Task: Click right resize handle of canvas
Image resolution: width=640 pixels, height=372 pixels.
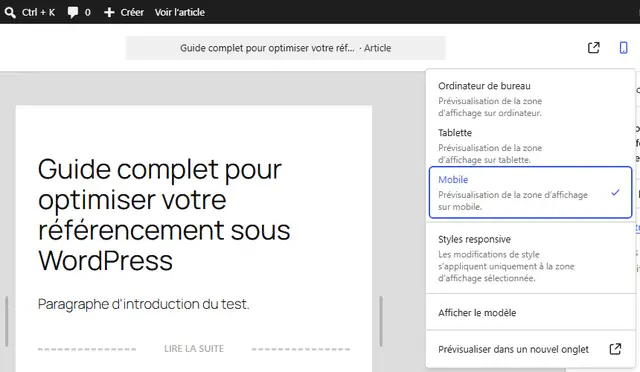Action: (381, 321)
